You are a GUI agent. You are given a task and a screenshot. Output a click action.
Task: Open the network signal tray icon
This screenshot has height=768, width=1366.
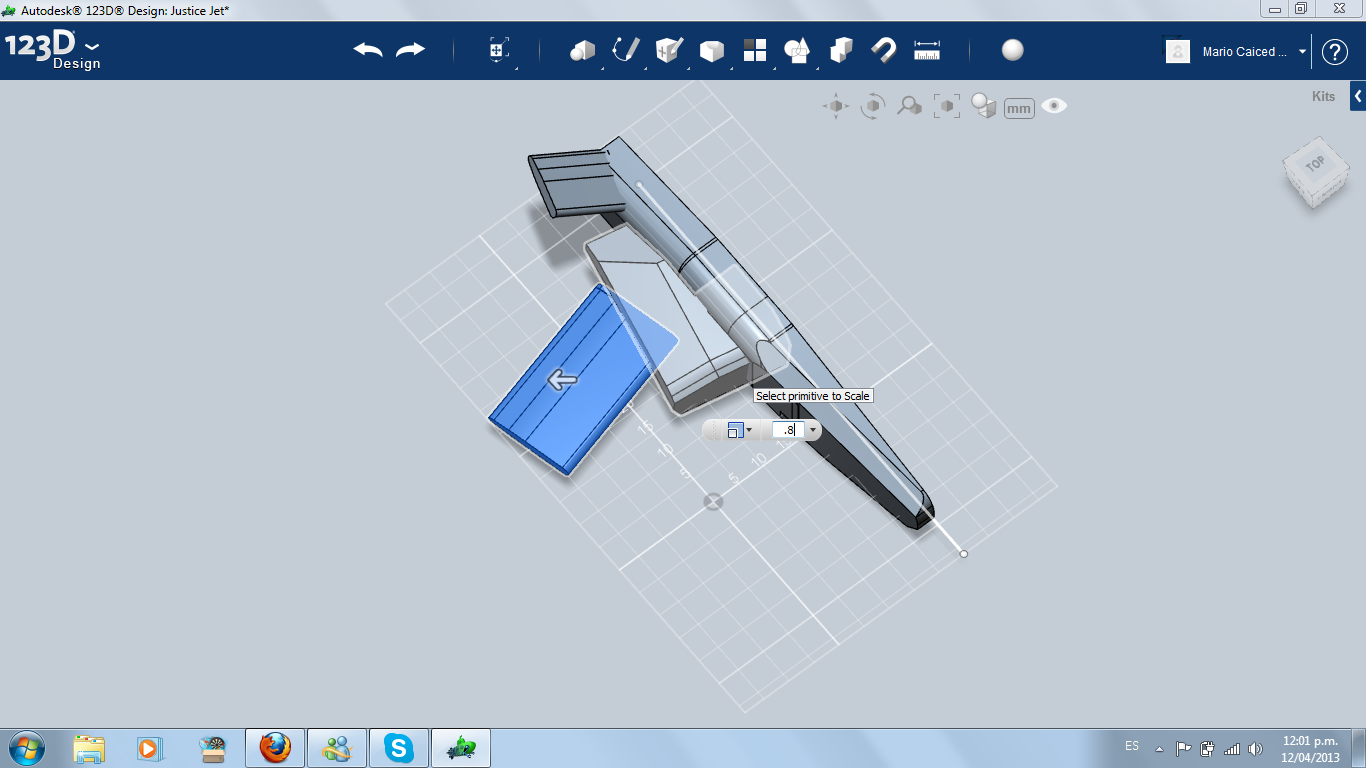(1232, 749)
